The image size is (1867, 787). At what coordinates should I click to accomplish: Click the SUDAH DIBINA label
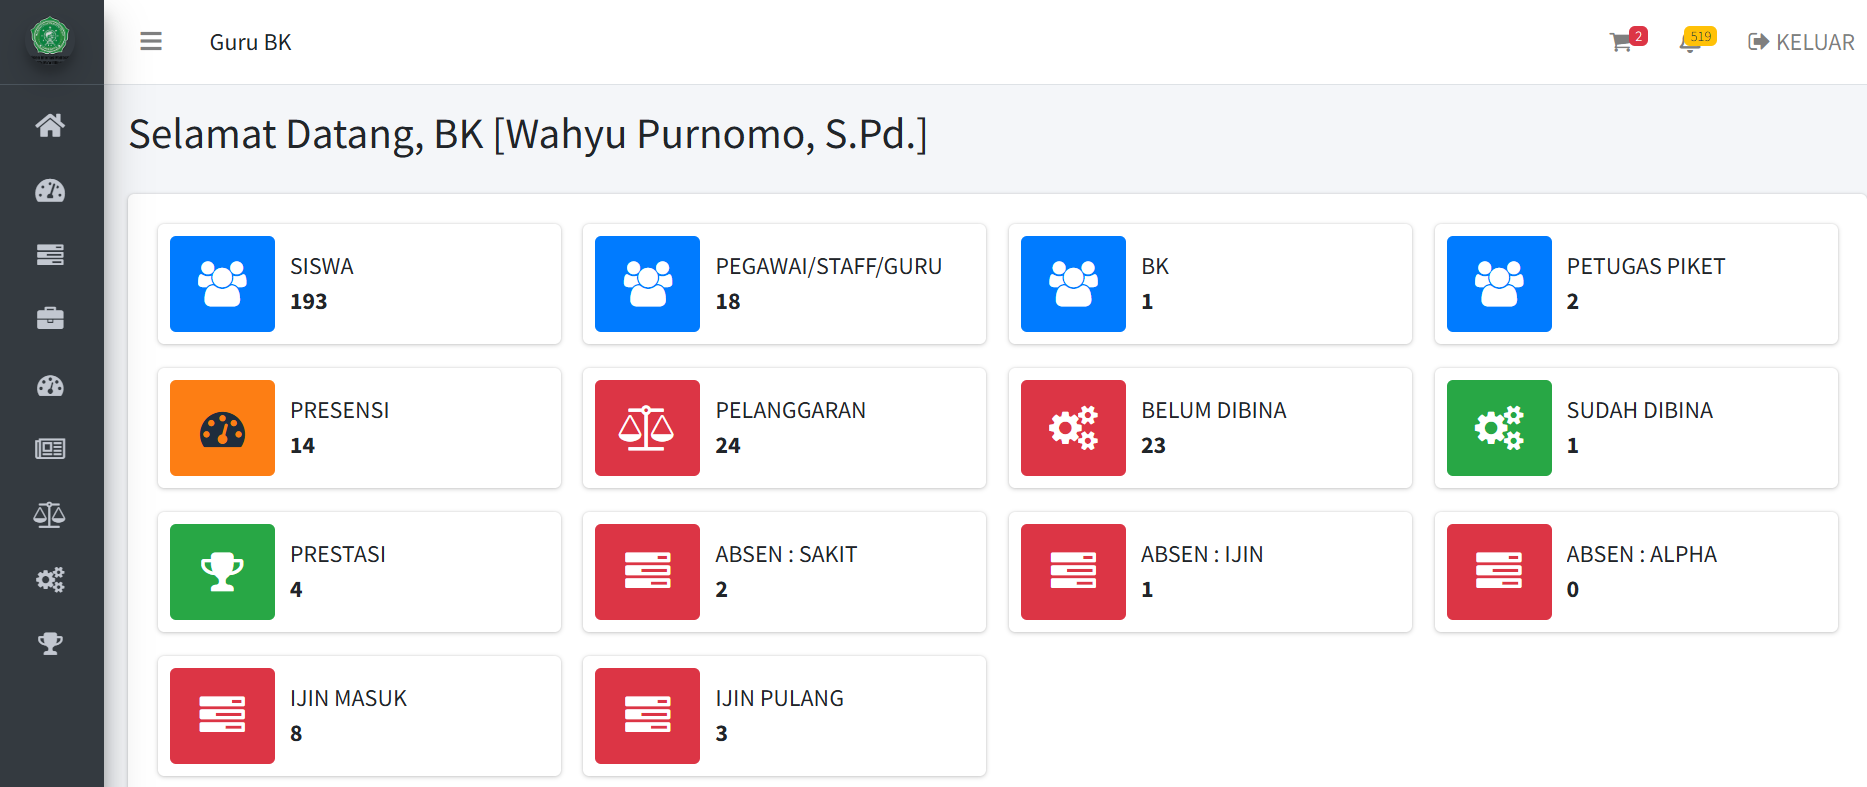click(1640, 411)
